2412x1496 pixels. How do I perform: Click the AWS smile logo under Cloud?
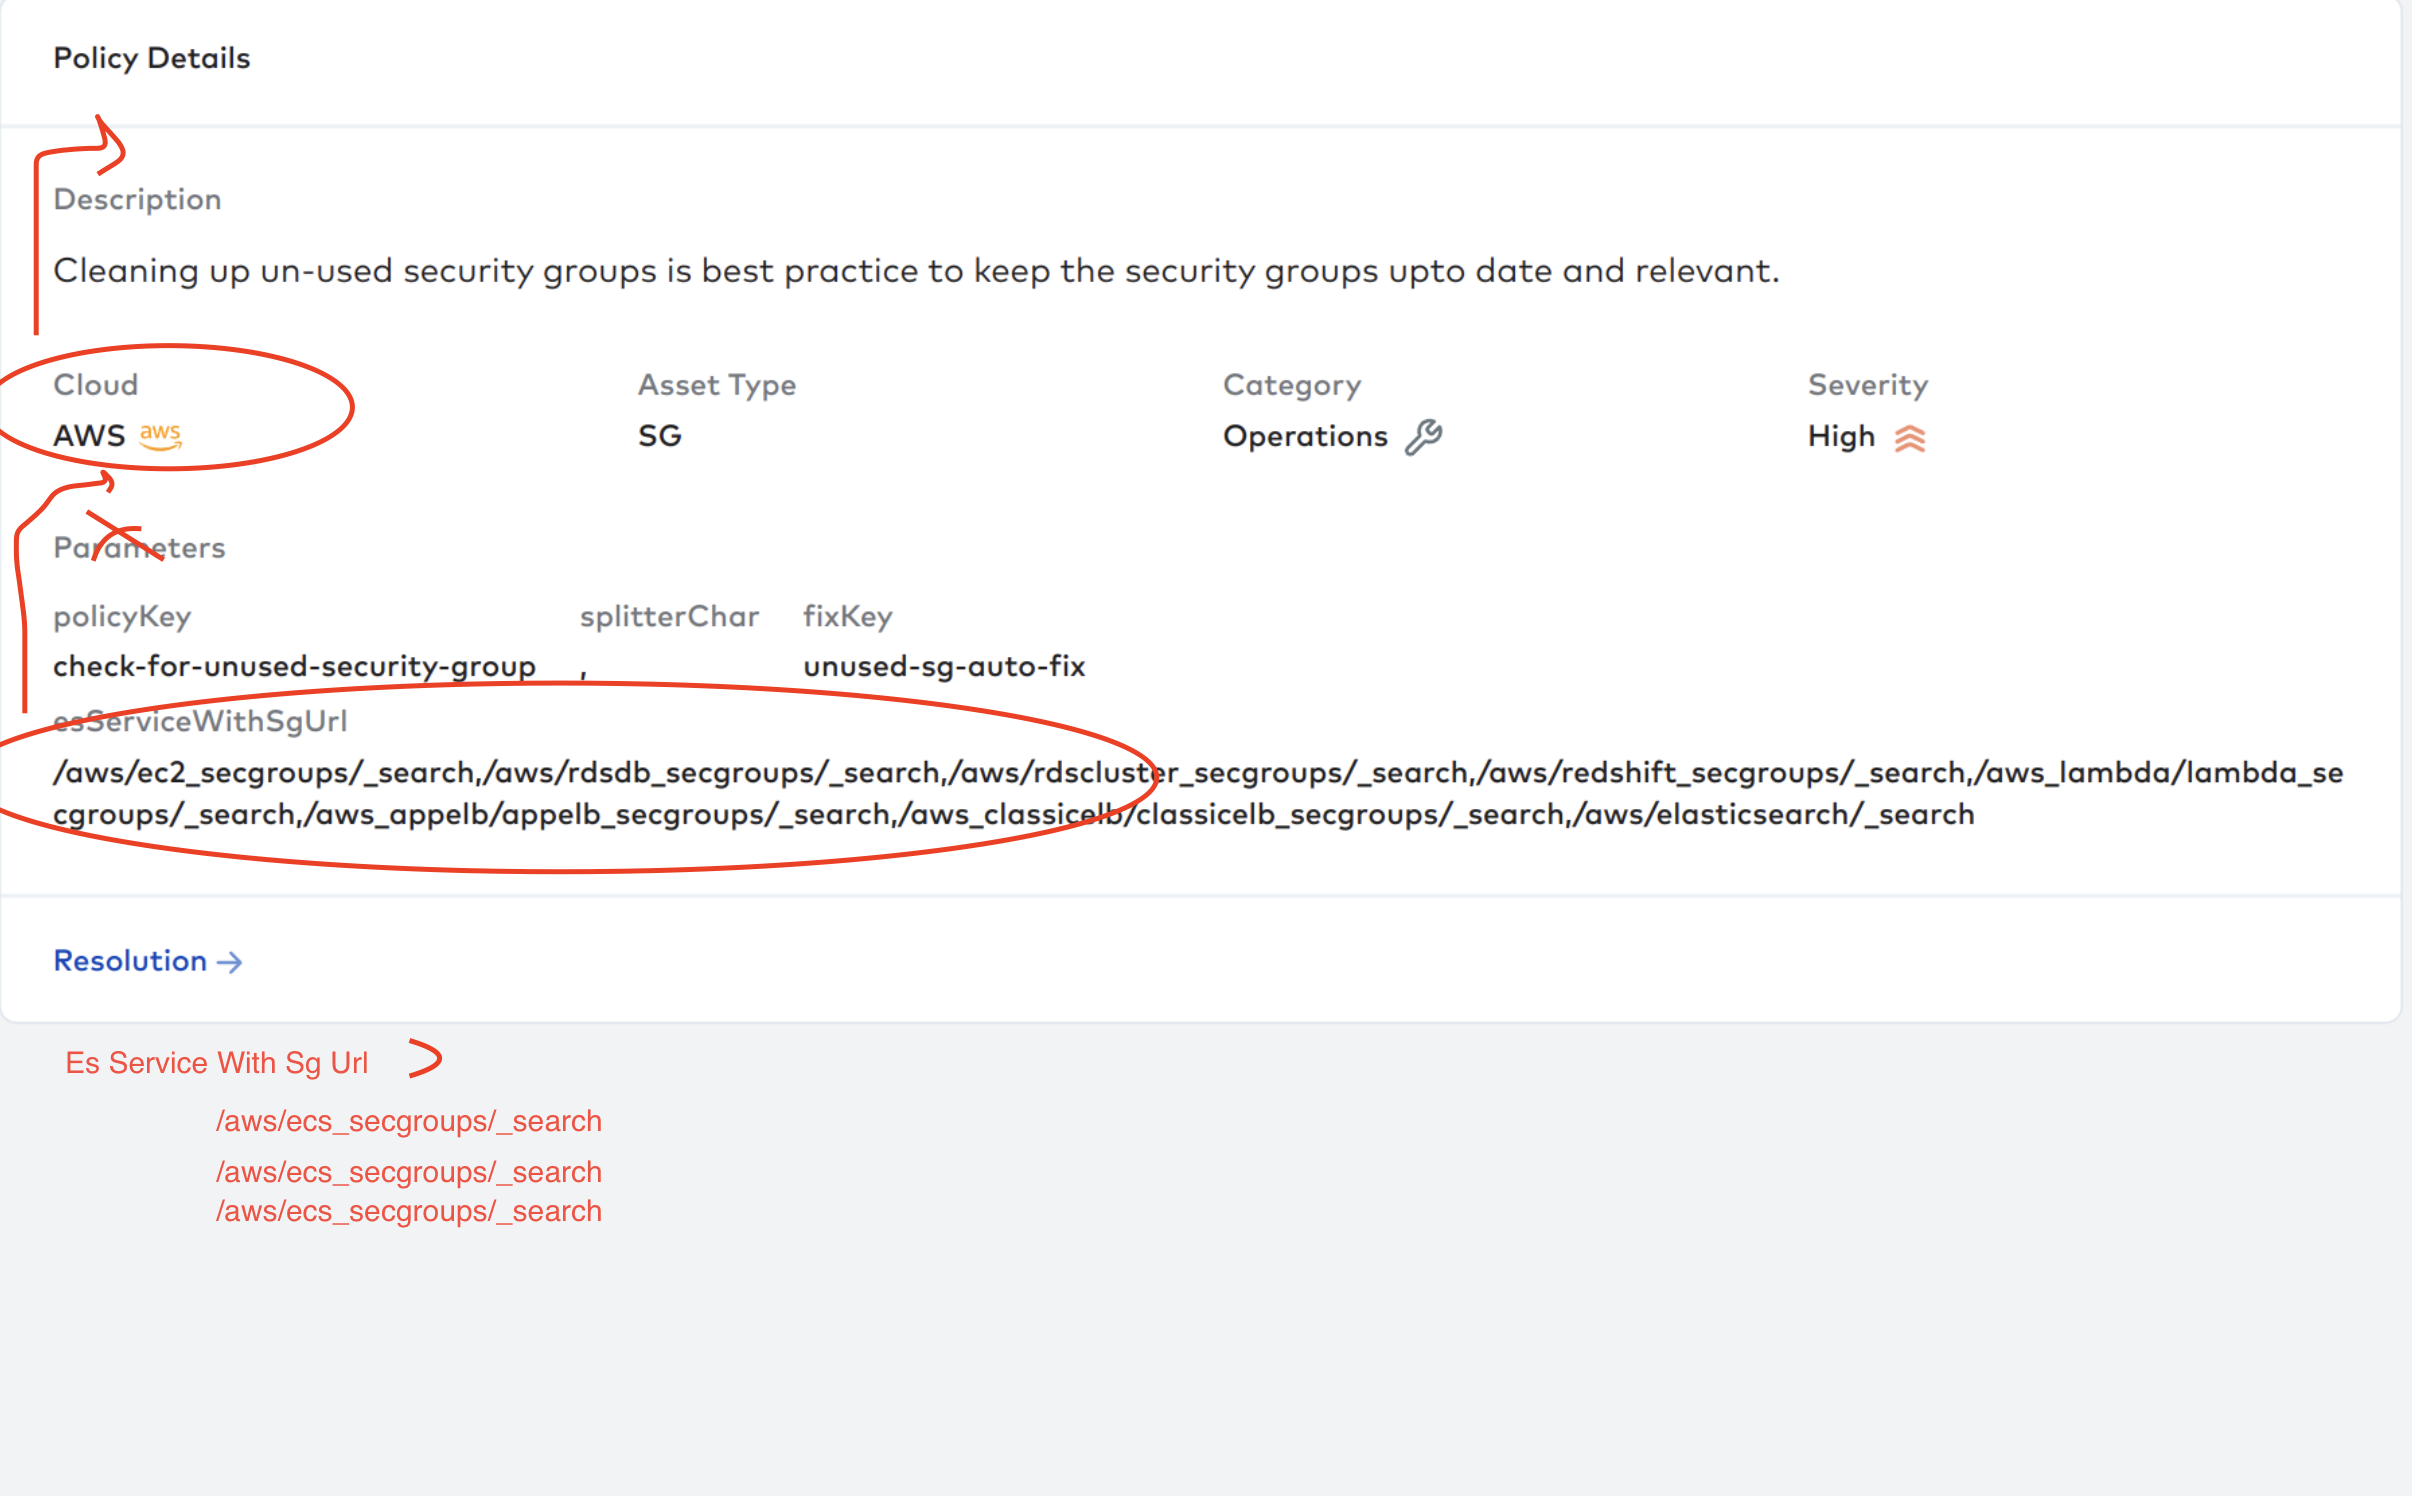coord(160,436)
